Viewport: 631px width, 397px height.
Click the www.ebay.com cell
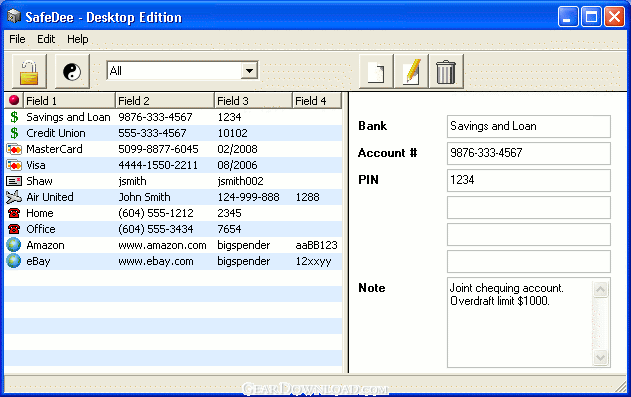[x=156, y=261]
